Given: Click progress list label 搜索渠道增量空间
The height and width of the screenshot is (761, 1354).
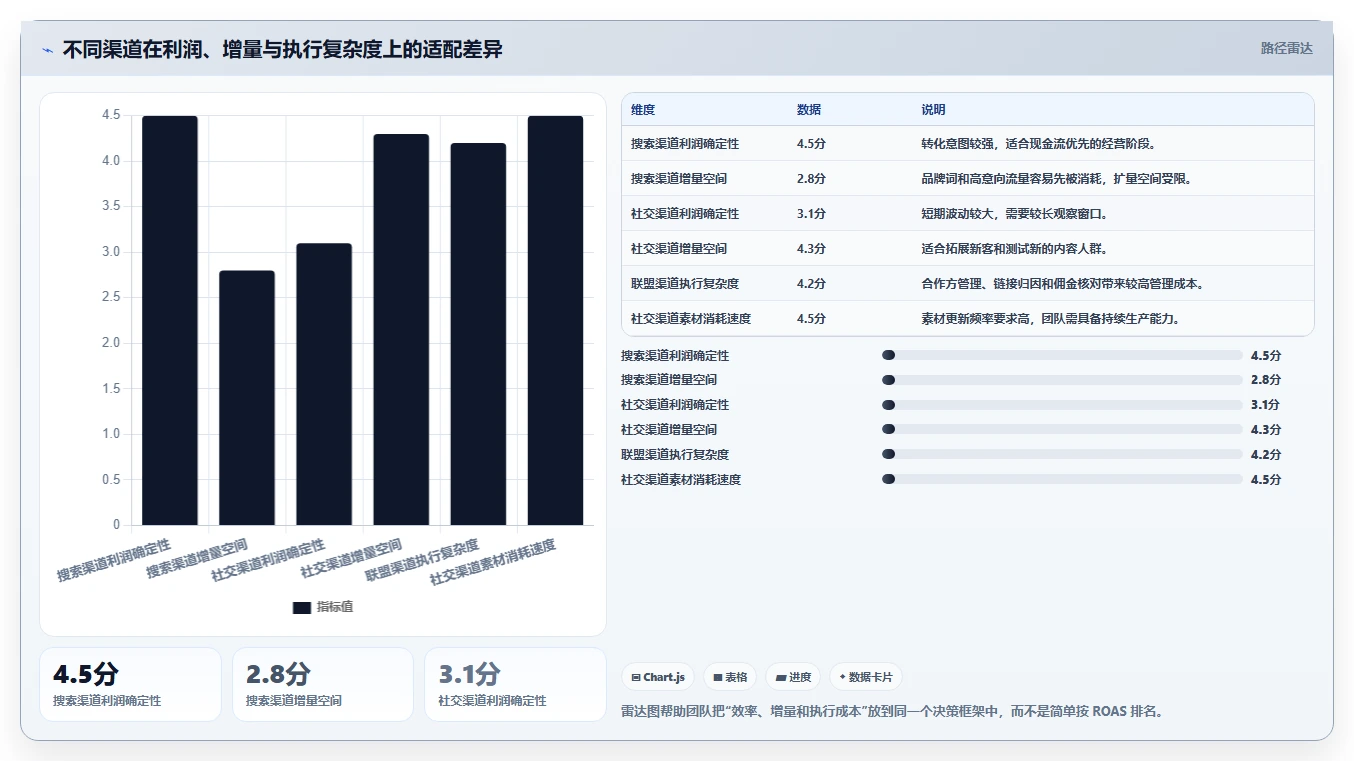Looking at the screenshot, I should point(669,380).
